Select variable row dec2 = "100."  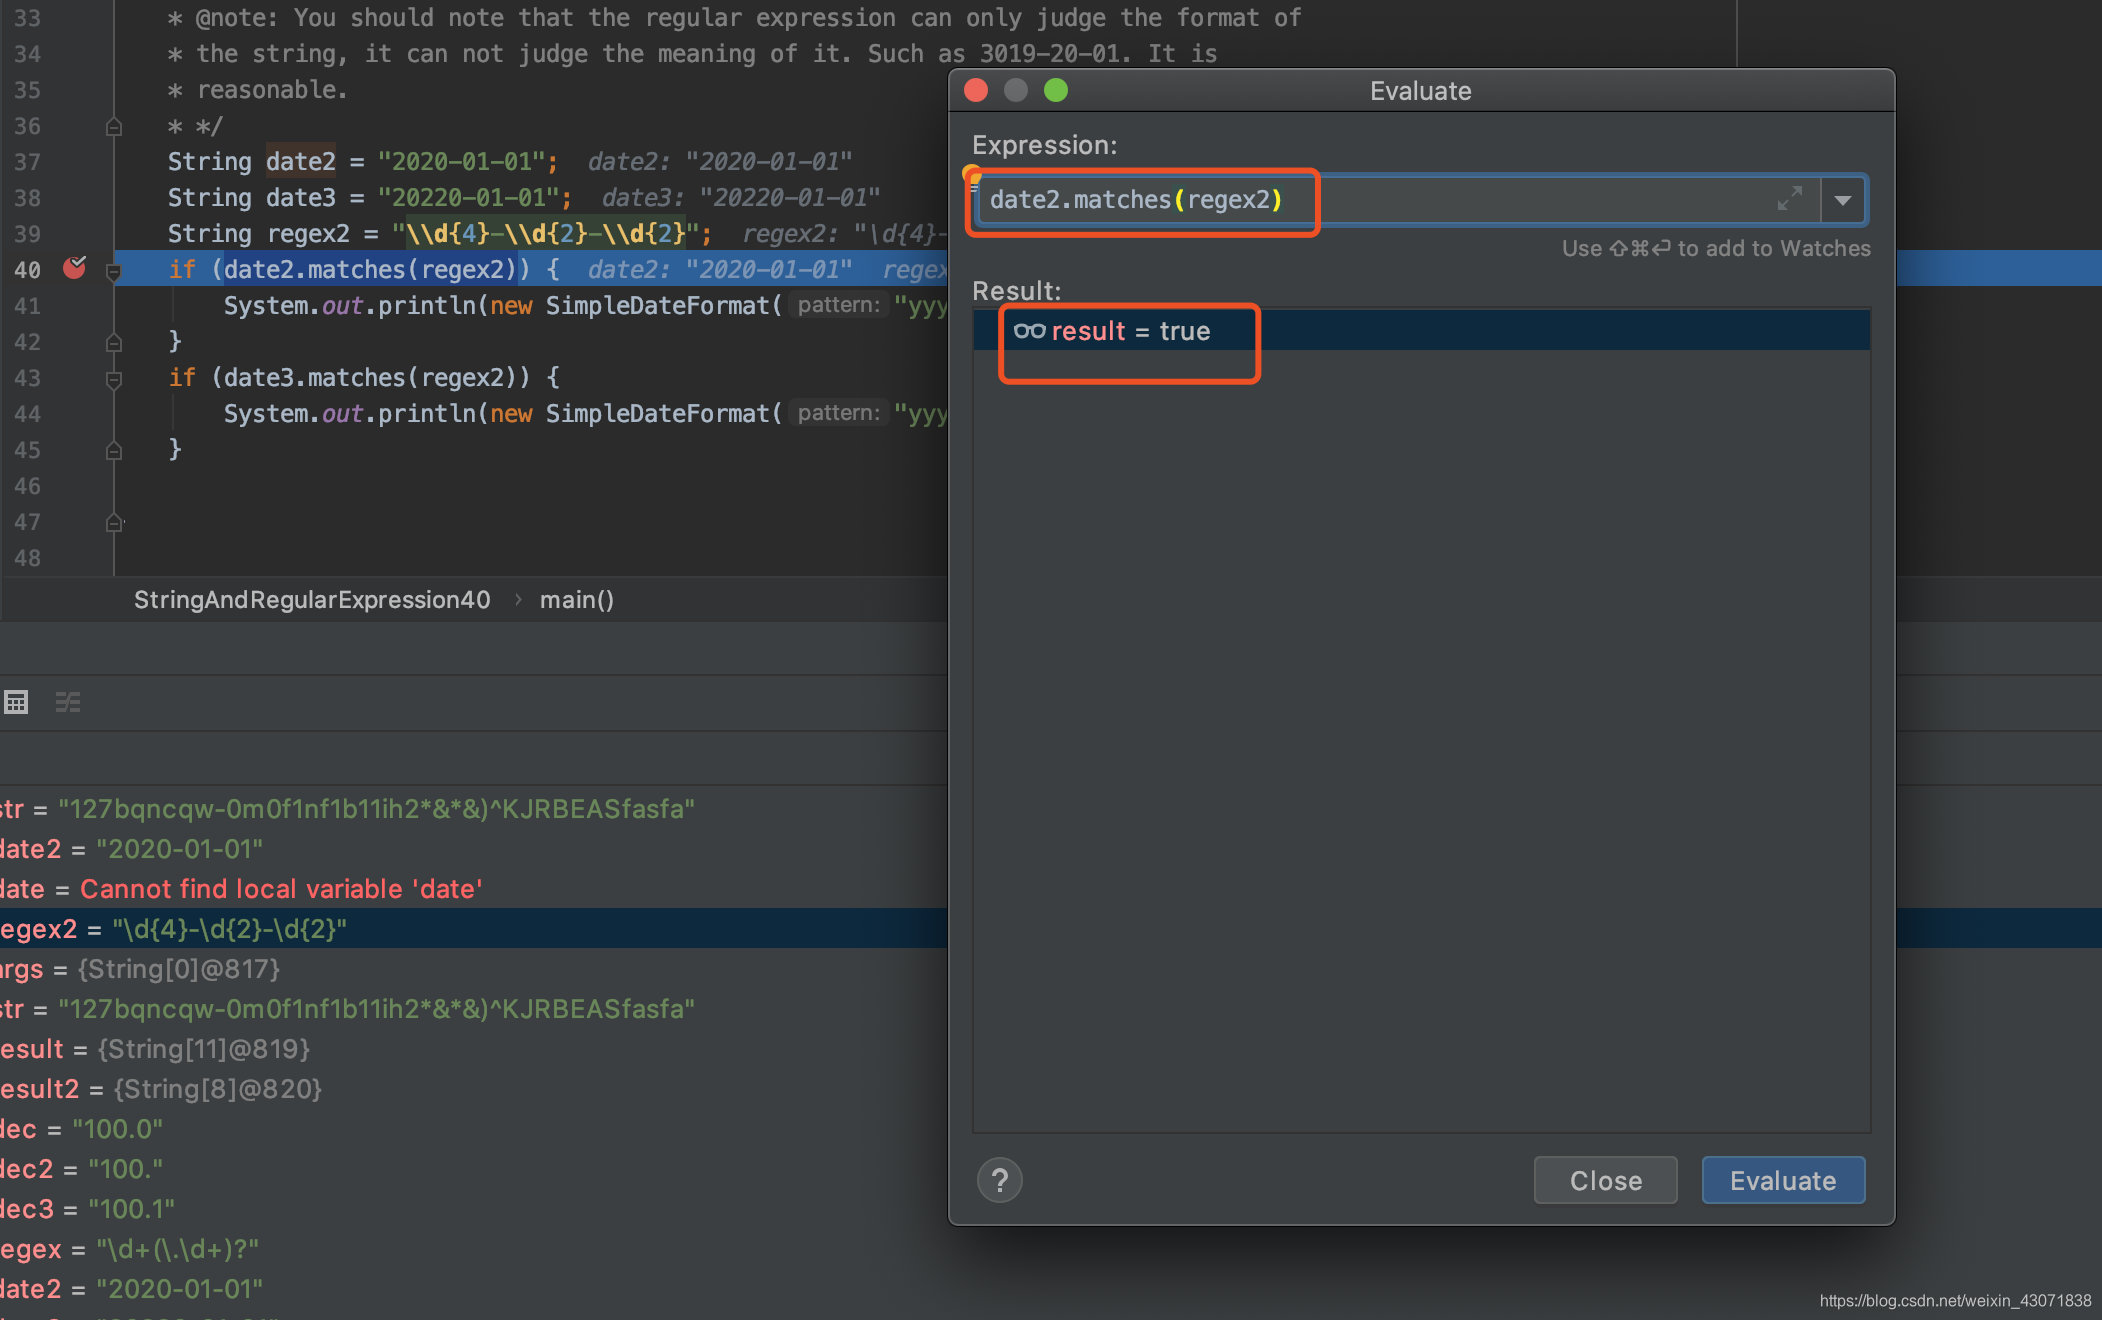474,1169
